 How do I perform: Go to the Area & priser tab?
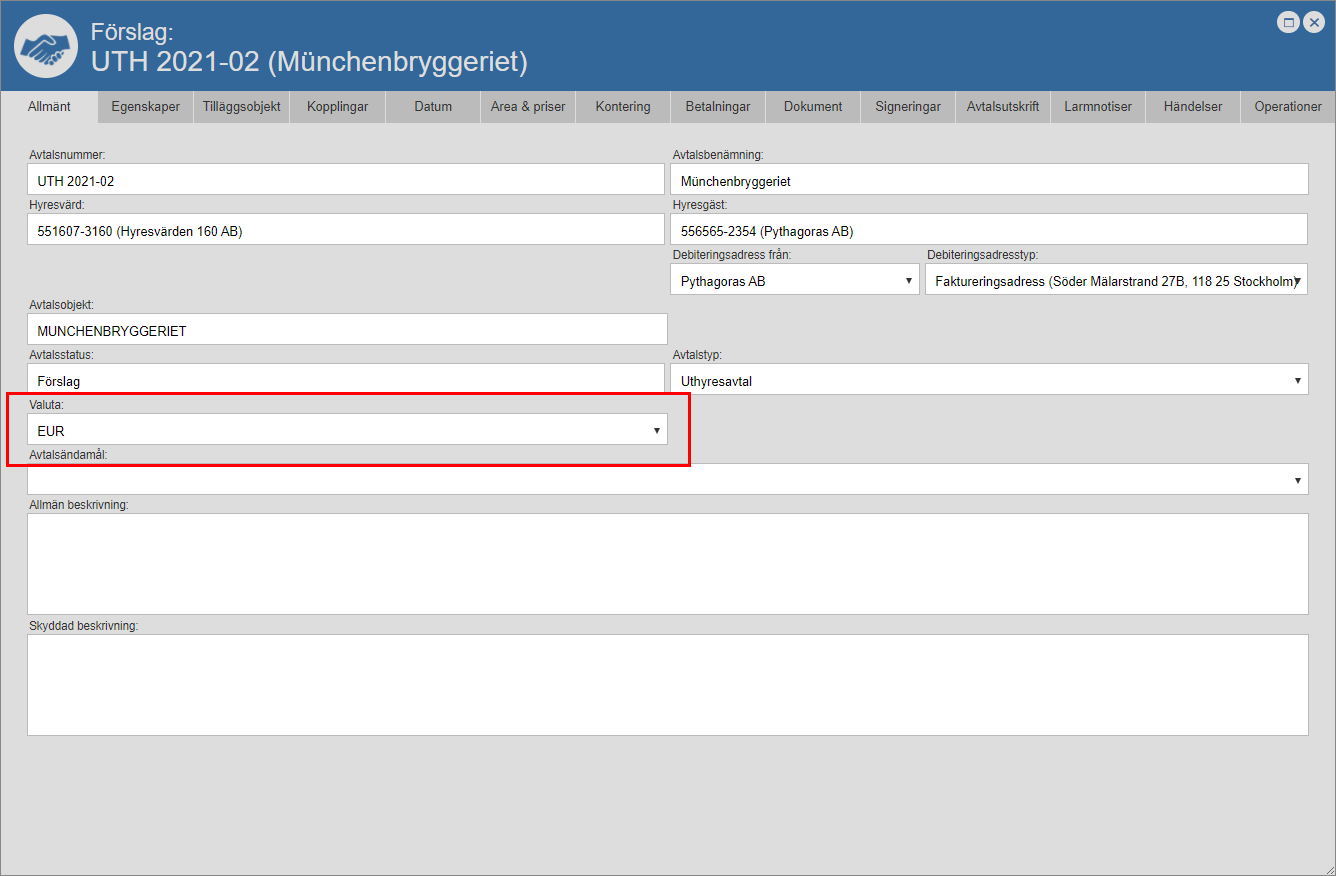pos(528,106)
